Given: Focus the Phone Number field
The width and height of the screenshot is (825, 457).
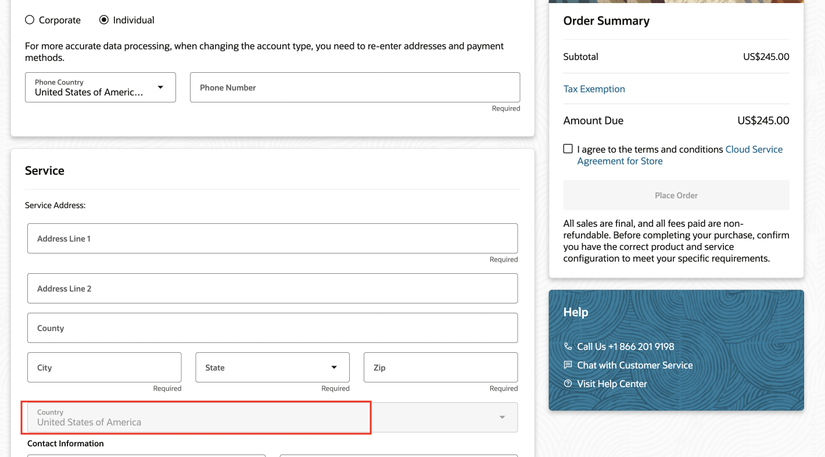Looking at the screenshot, I should click(x=355, y=87).
